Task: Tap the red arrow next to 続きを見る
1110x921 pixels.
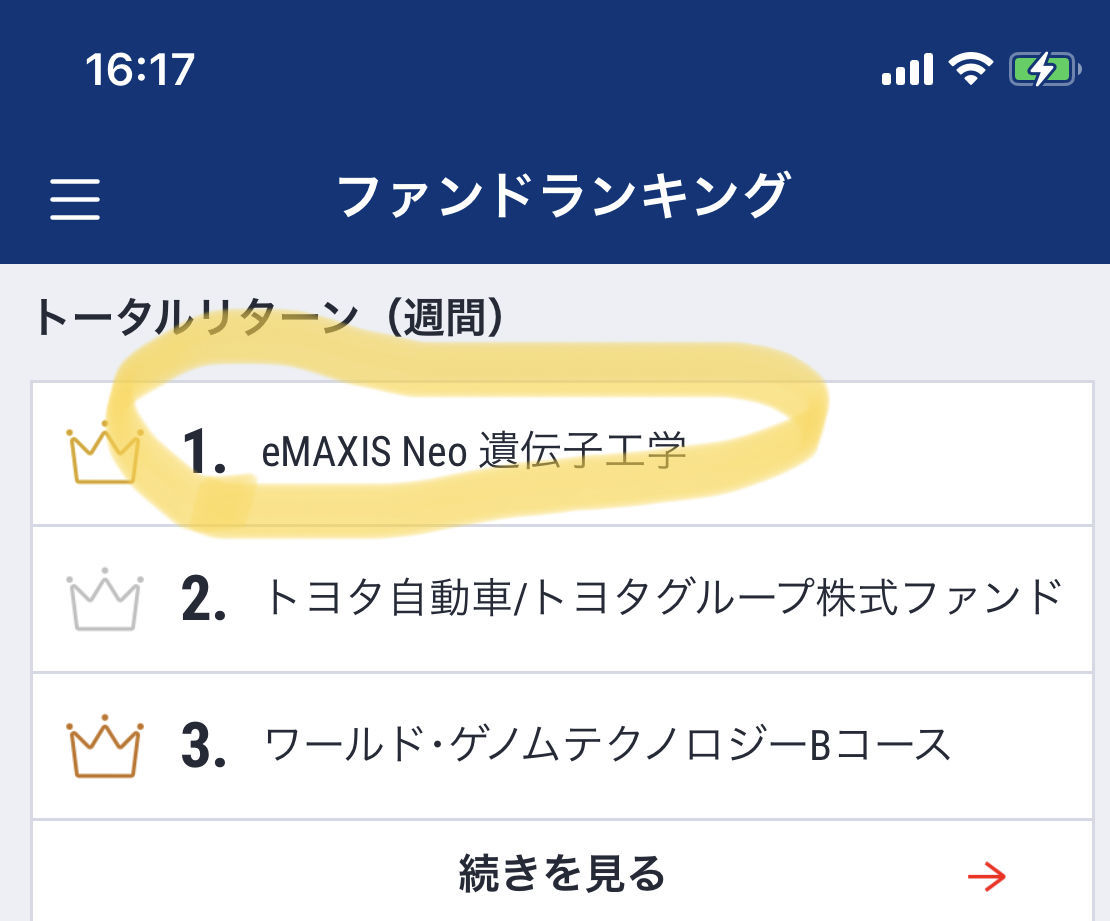Action: [989, 875]
